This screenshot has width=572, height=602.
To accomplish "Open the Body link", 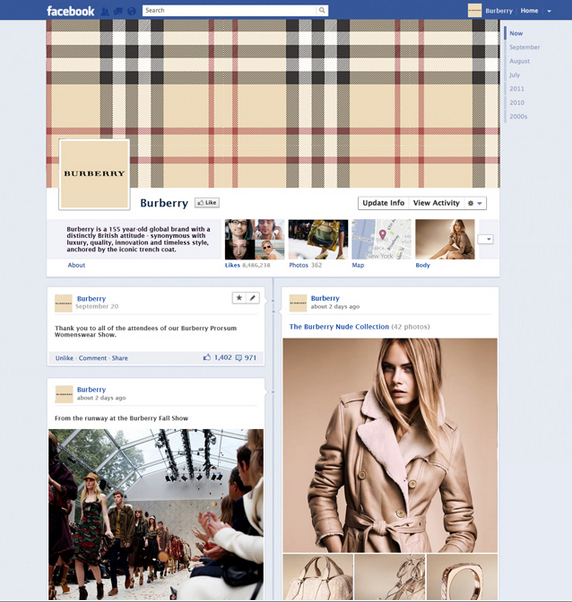I will click(423, 265).
